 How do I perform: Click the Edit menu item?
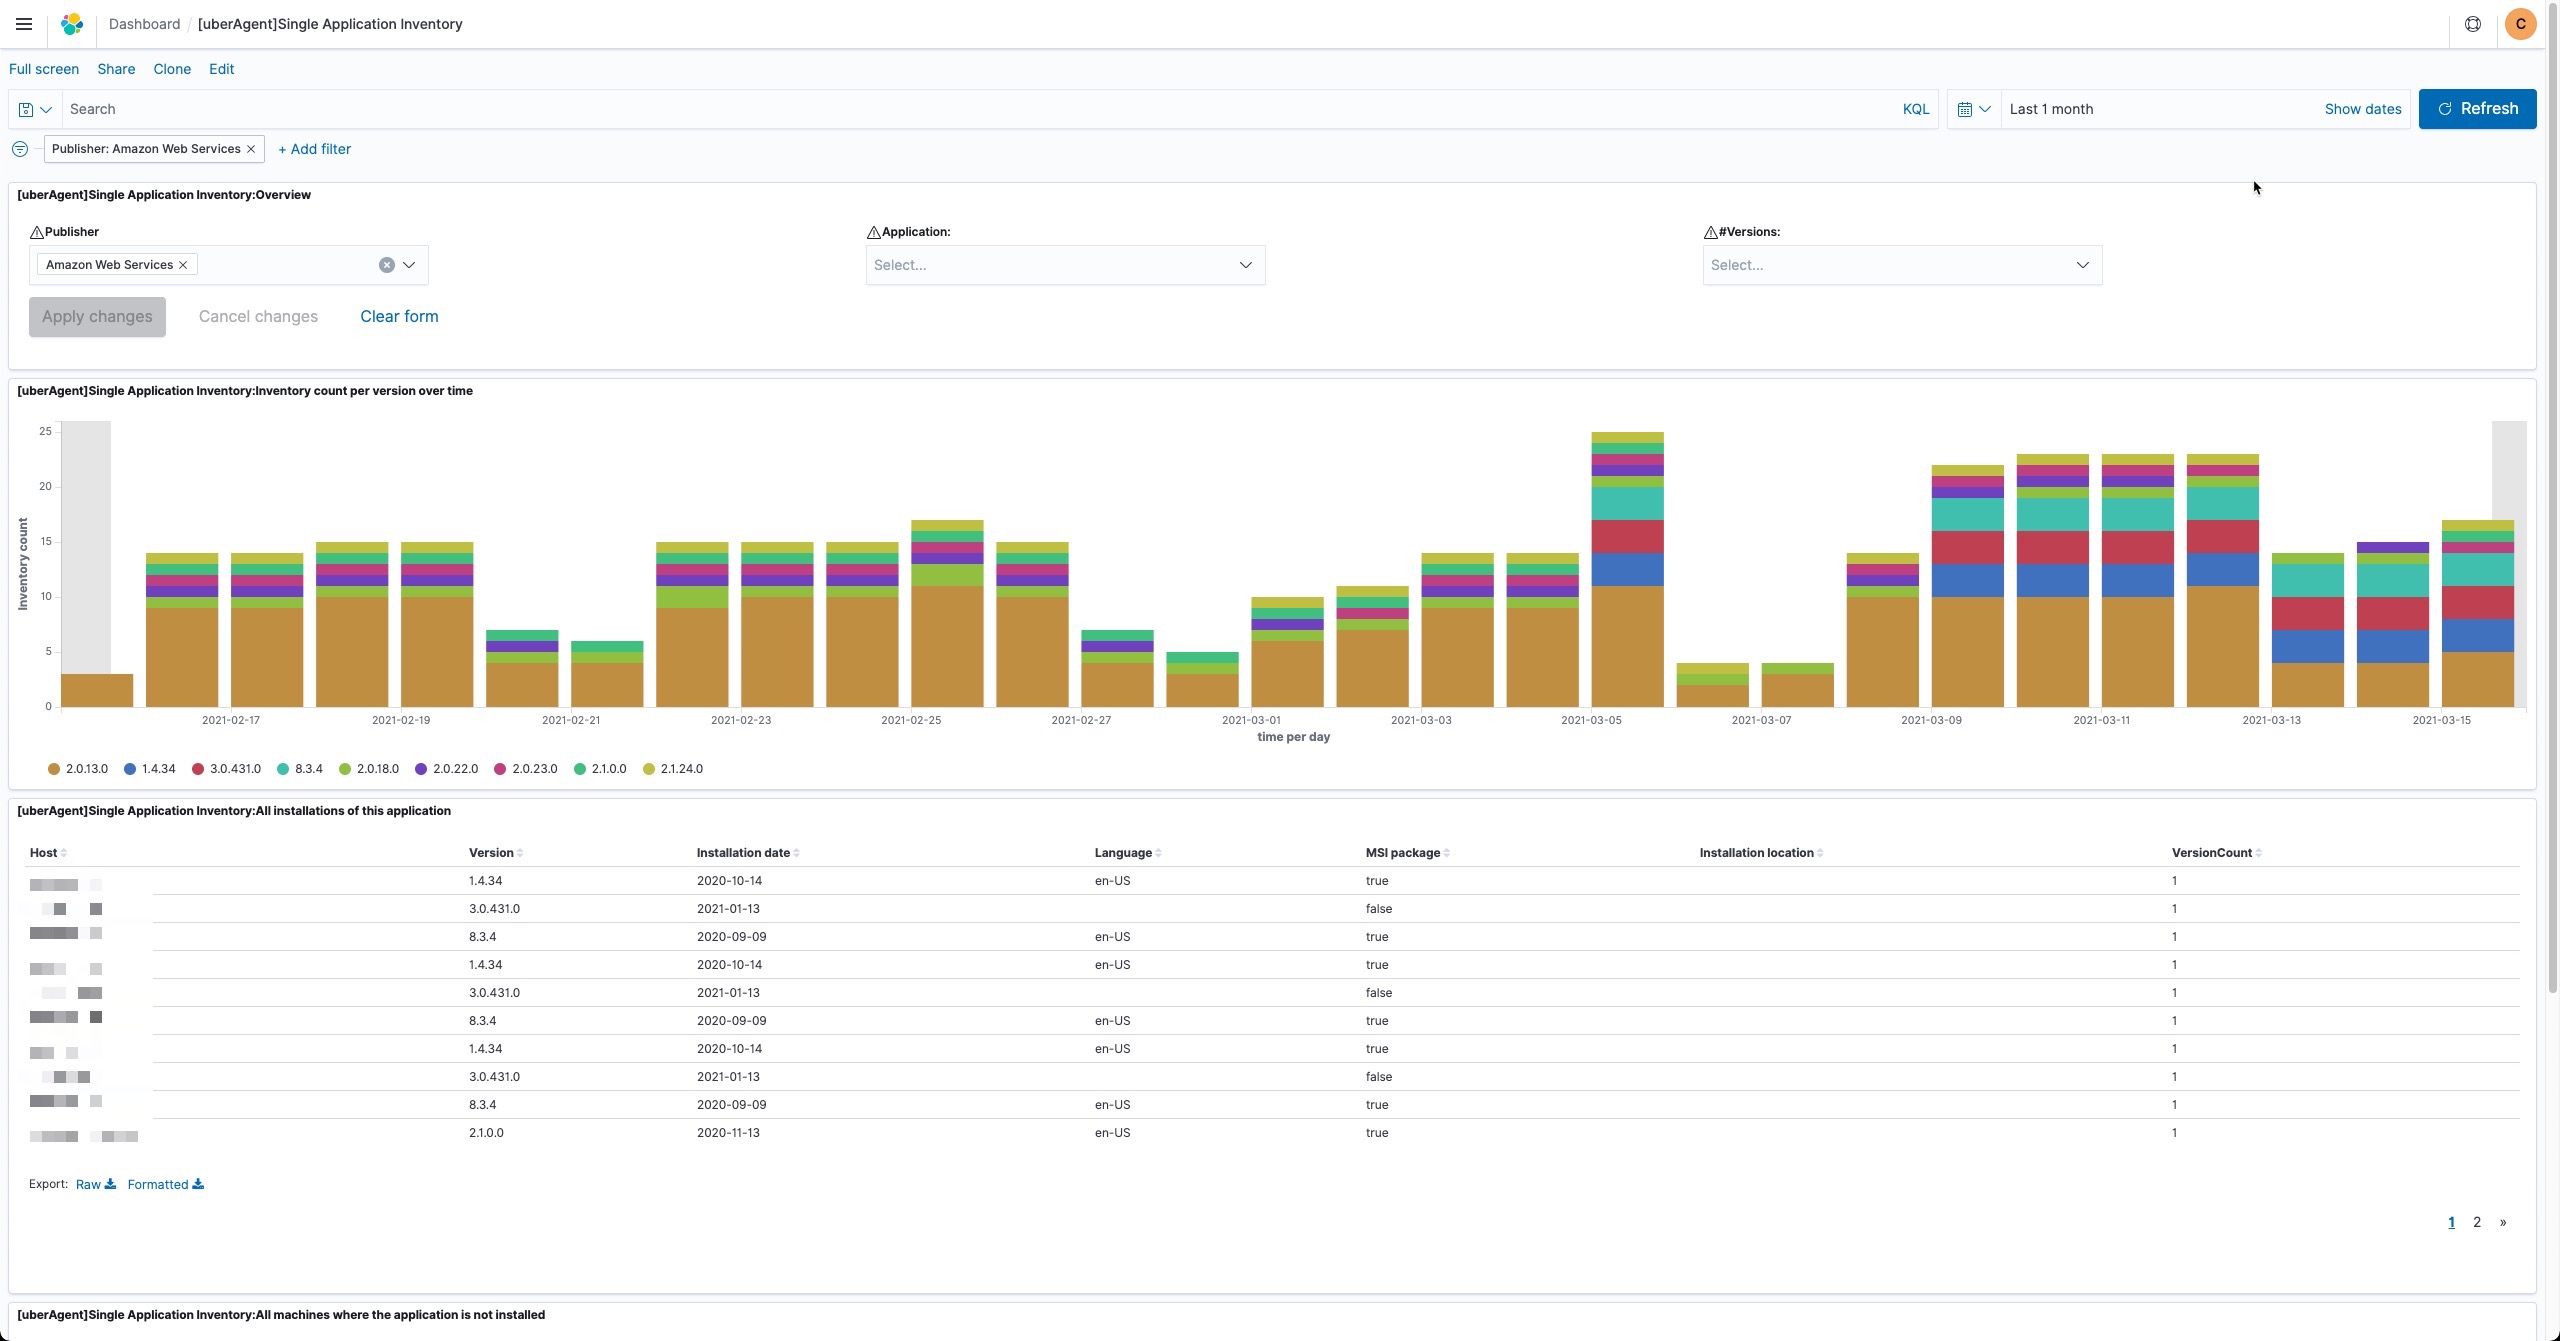coord(221,69)
